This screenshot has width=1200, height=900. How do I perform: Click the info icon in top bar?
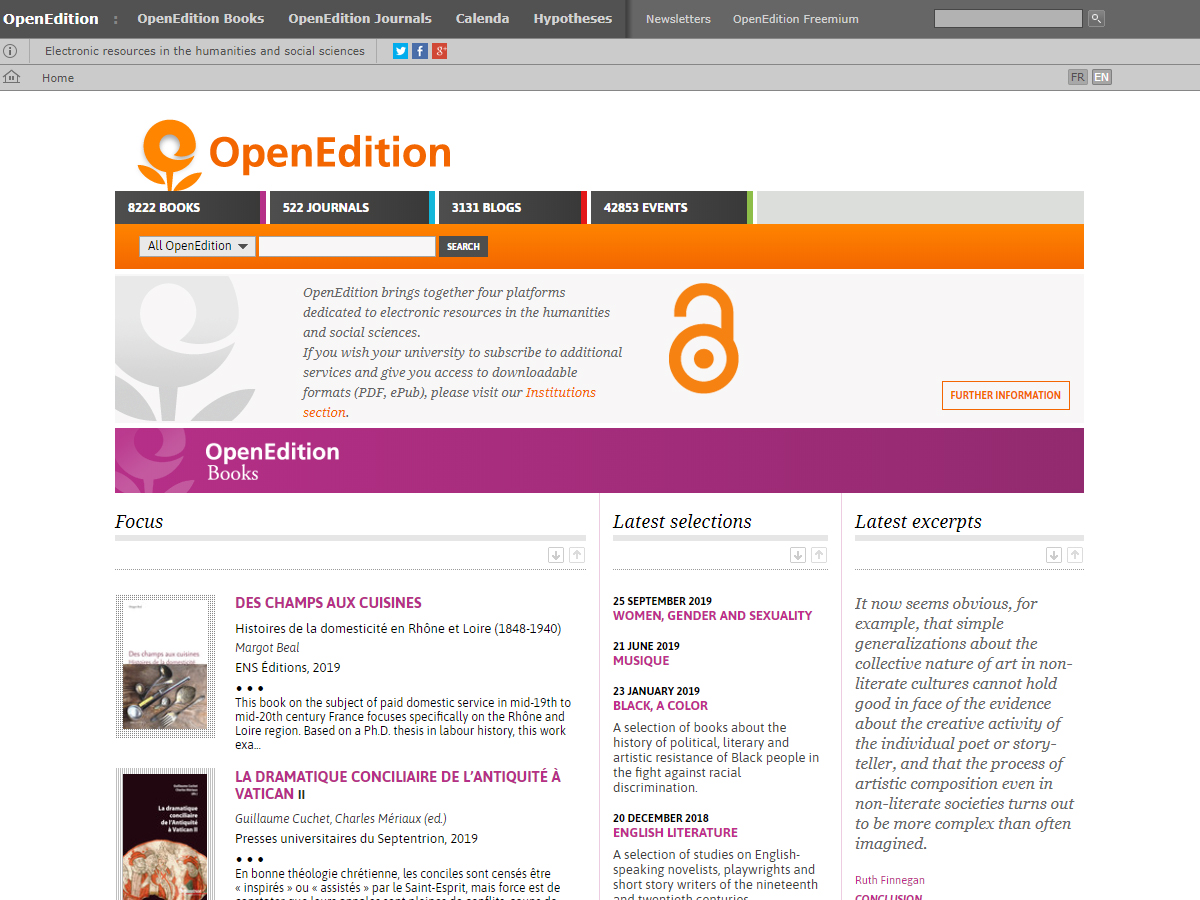click(x=10, y=51)
